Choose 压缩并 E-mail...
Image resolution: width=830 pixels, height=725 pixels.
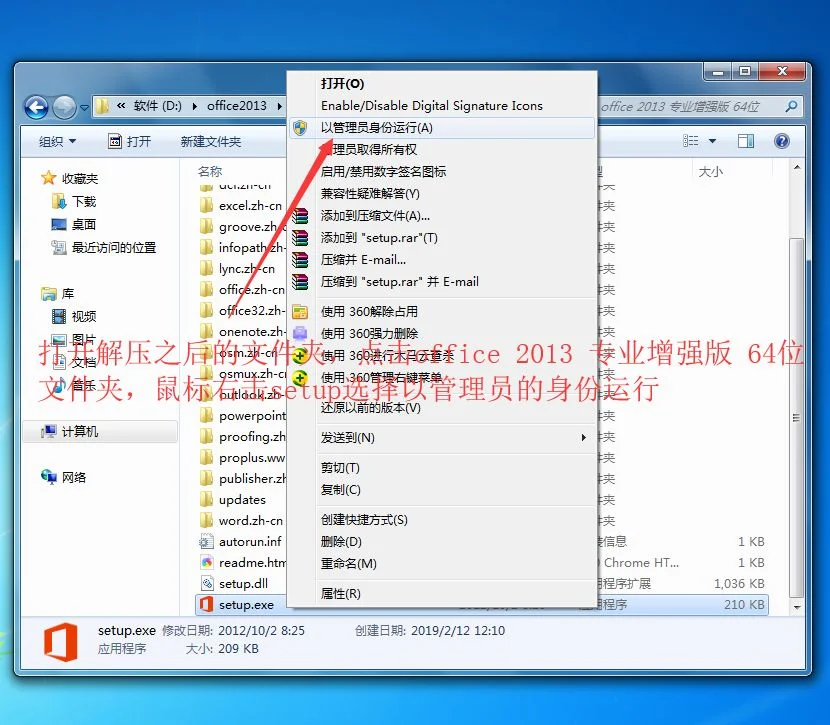pyautogui.click(x=442, y=260)
